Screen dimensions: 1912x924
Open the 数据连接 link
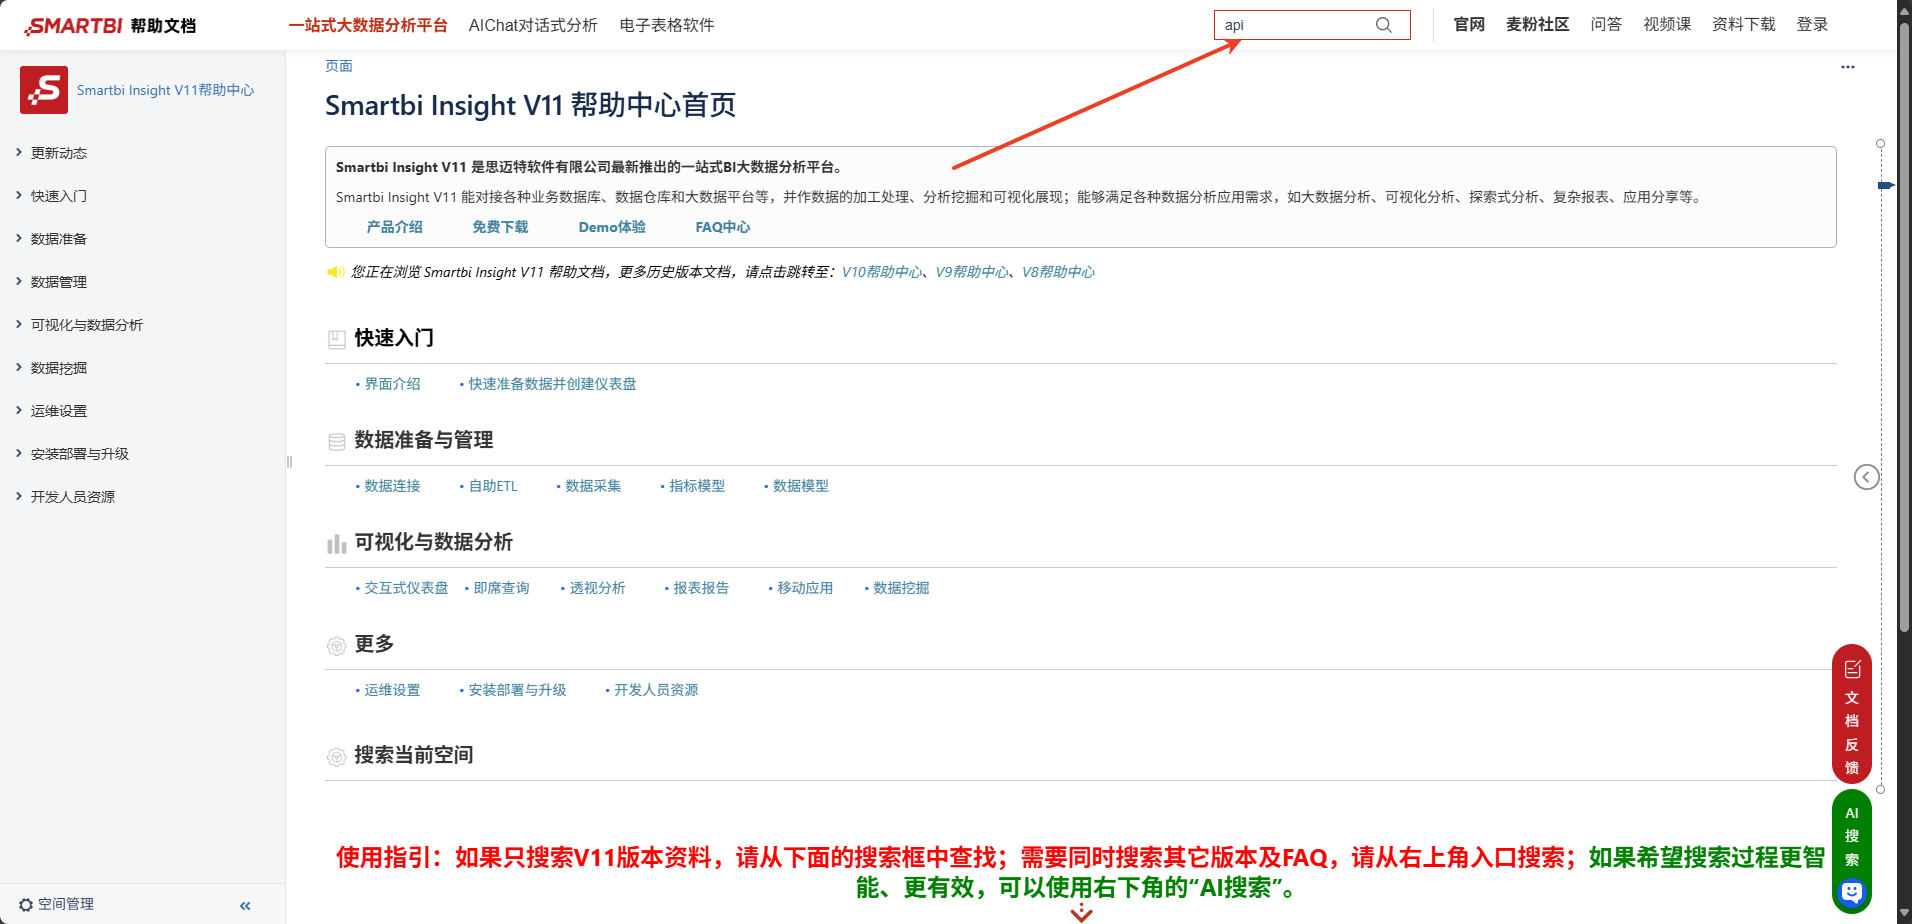[392, 486]
